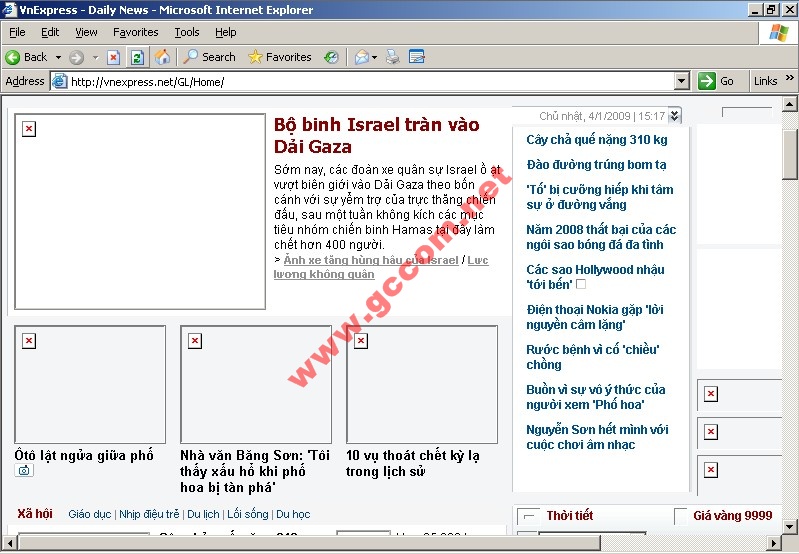Click the History toolbar icon
The height and width of the screenshot is (554, 799).
[x=331, y=57]
